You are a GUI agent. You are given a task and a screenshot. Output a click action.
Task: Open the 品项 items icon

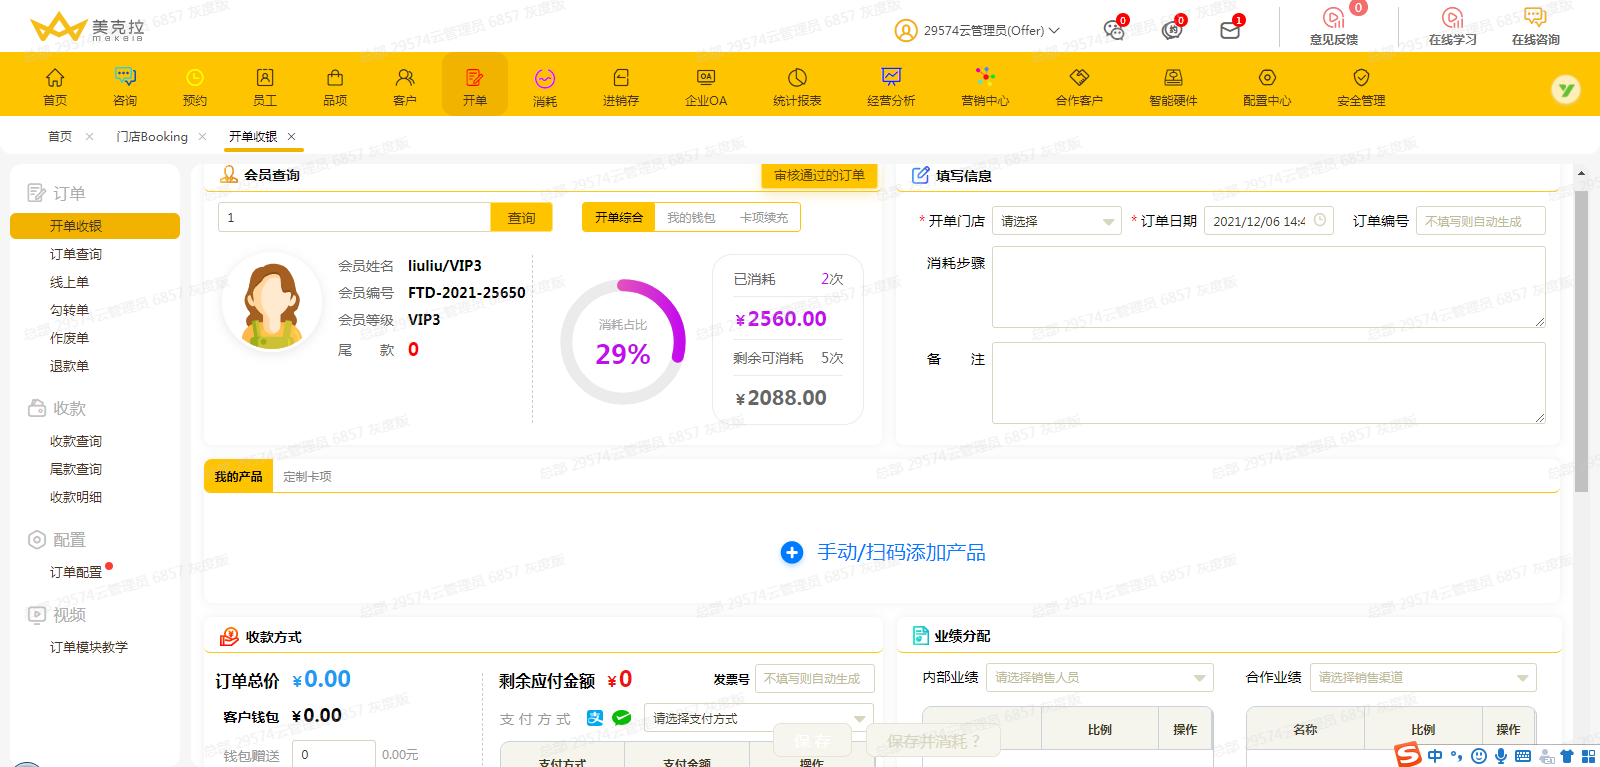pos(335,78)
